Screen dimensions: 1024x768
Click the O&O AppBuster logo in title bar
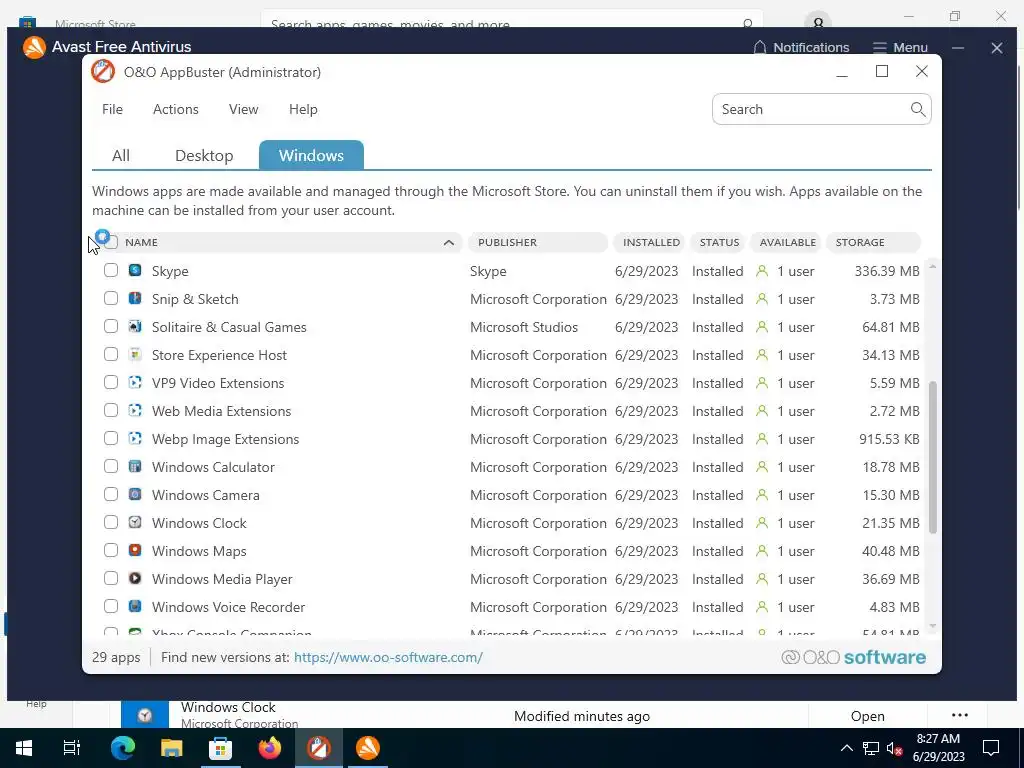coord(103,72)
